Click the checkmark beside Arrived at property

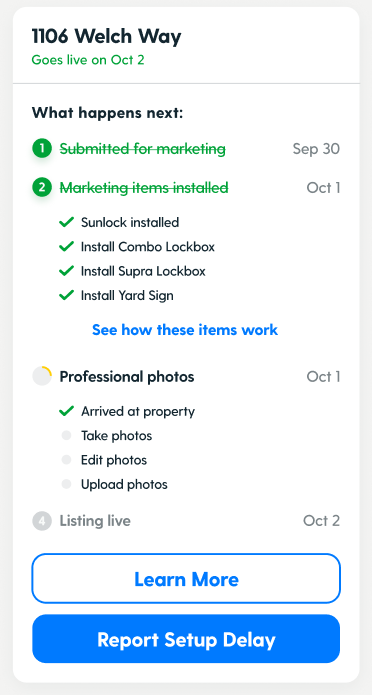pyautogui.click(x=66, y=411)
